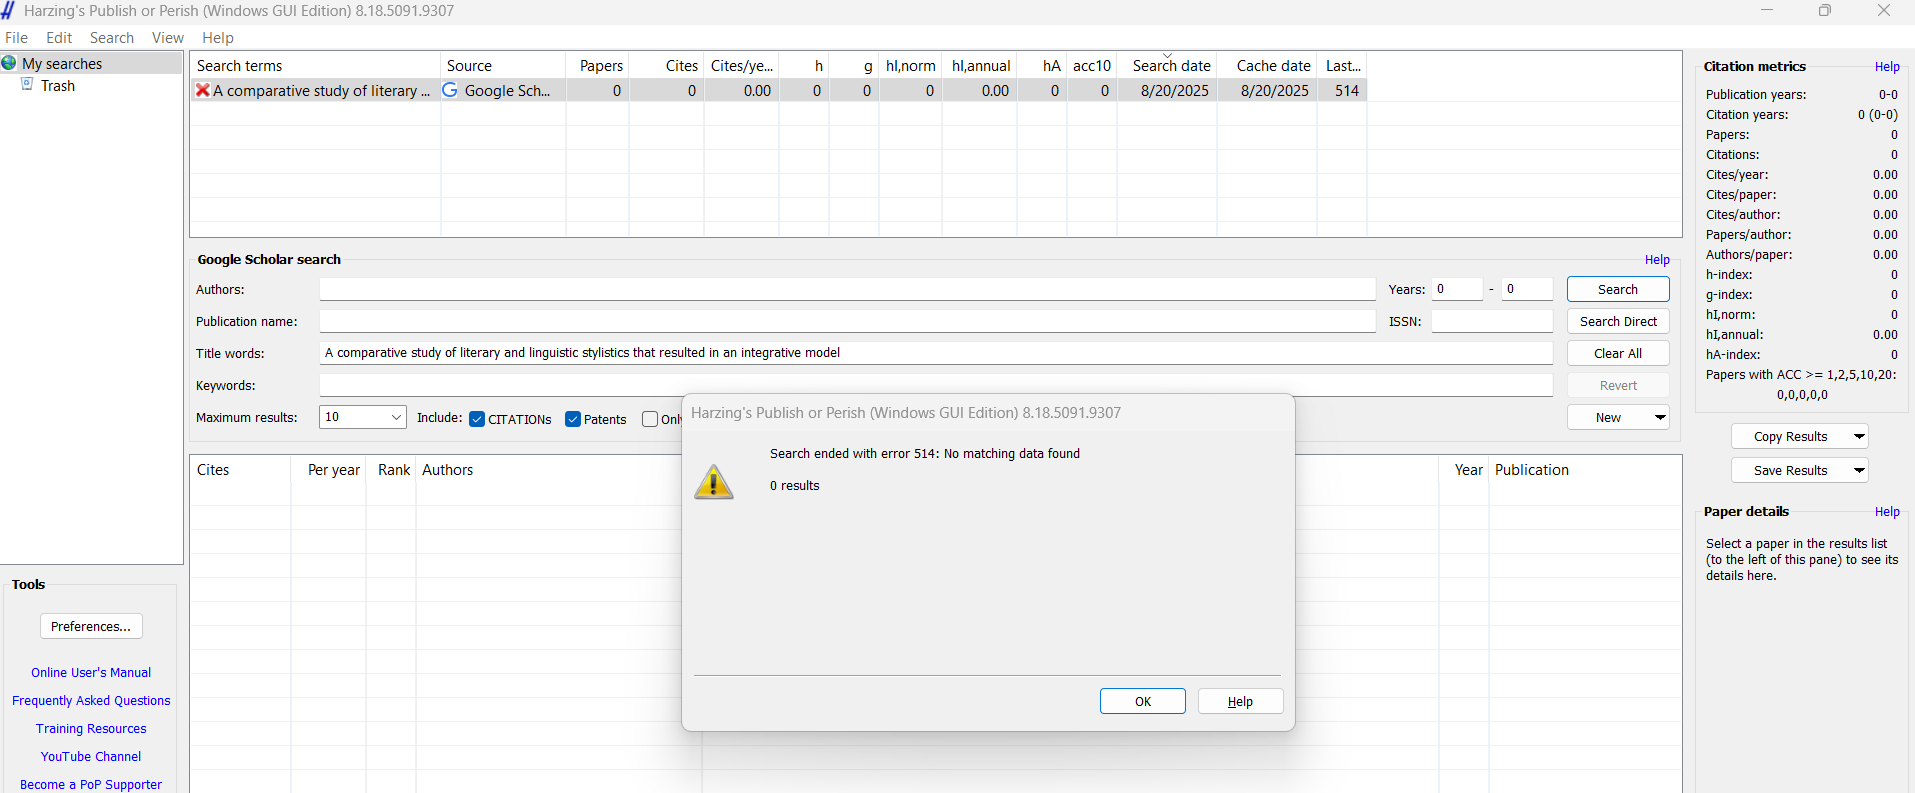This screenshot has height=793, width=1915.
Task: Select the Trash tree item
Action: tap(58, 86)
